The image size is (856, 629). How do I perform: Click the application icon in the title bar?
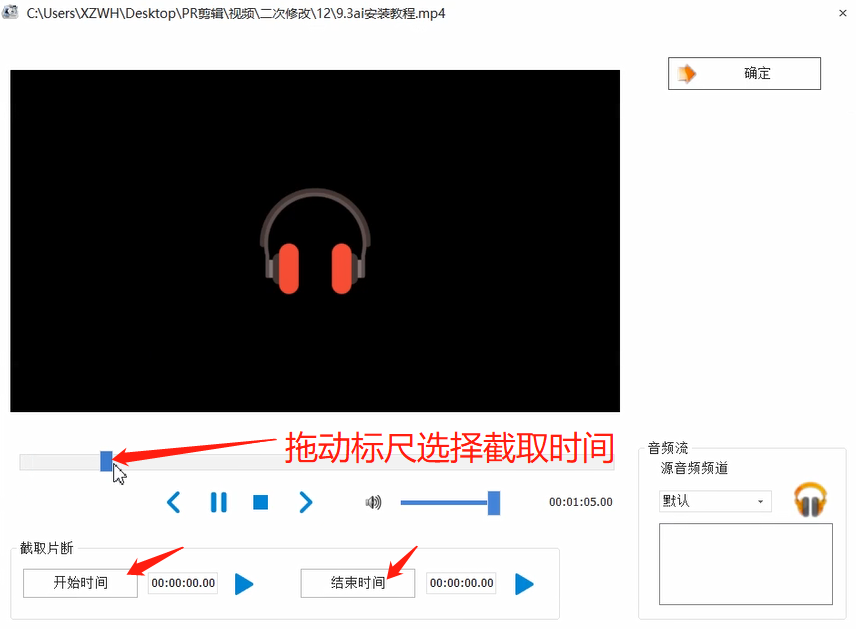[10, 13]
